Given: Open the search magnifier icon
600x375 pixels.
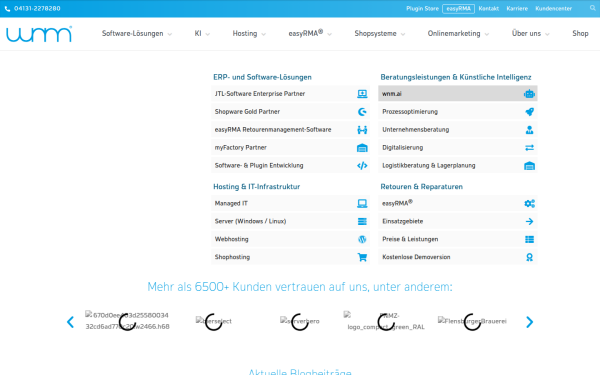Looking at the screenshot, I should tap(592, 8).
